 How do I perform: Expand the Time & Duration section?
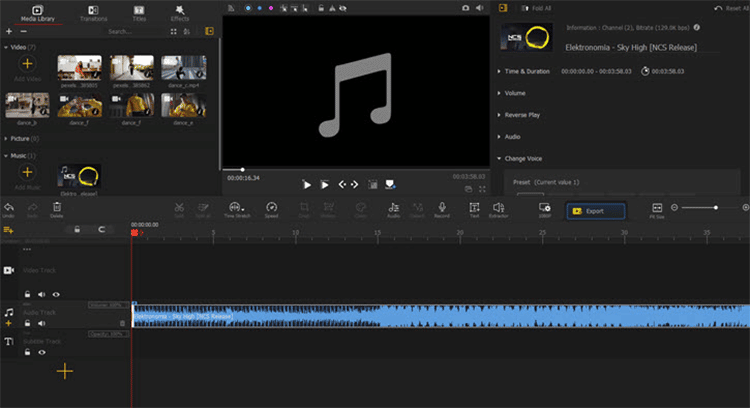[x=527, y=71]
